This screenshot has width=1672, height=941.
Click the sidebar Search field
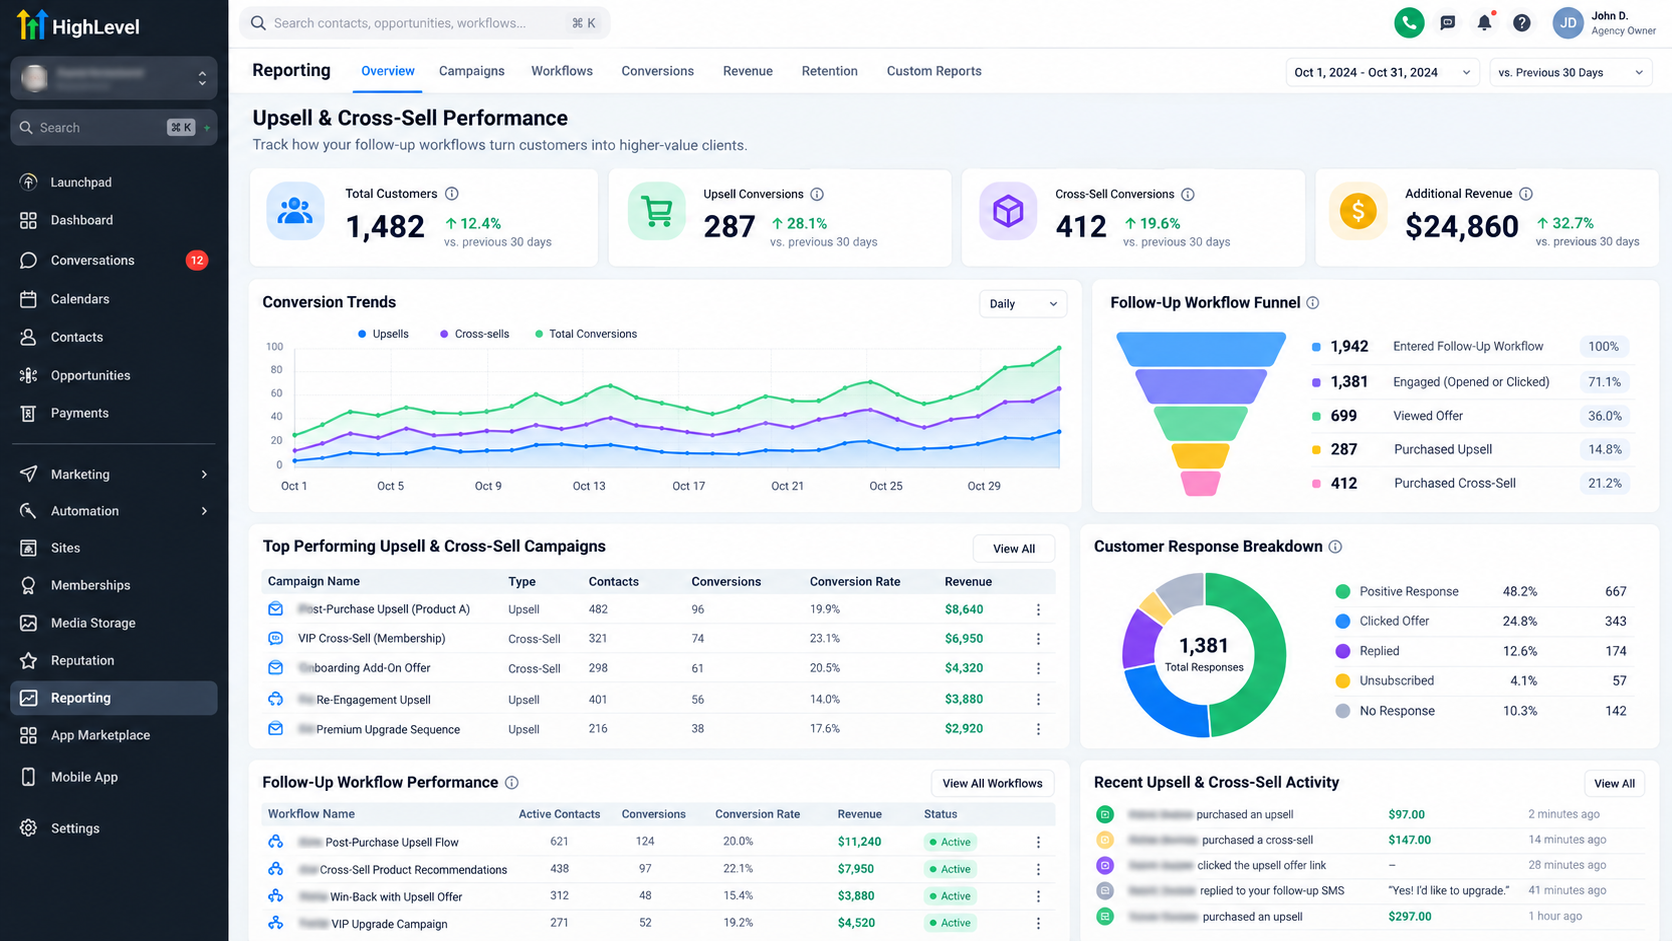pos(114,128)
